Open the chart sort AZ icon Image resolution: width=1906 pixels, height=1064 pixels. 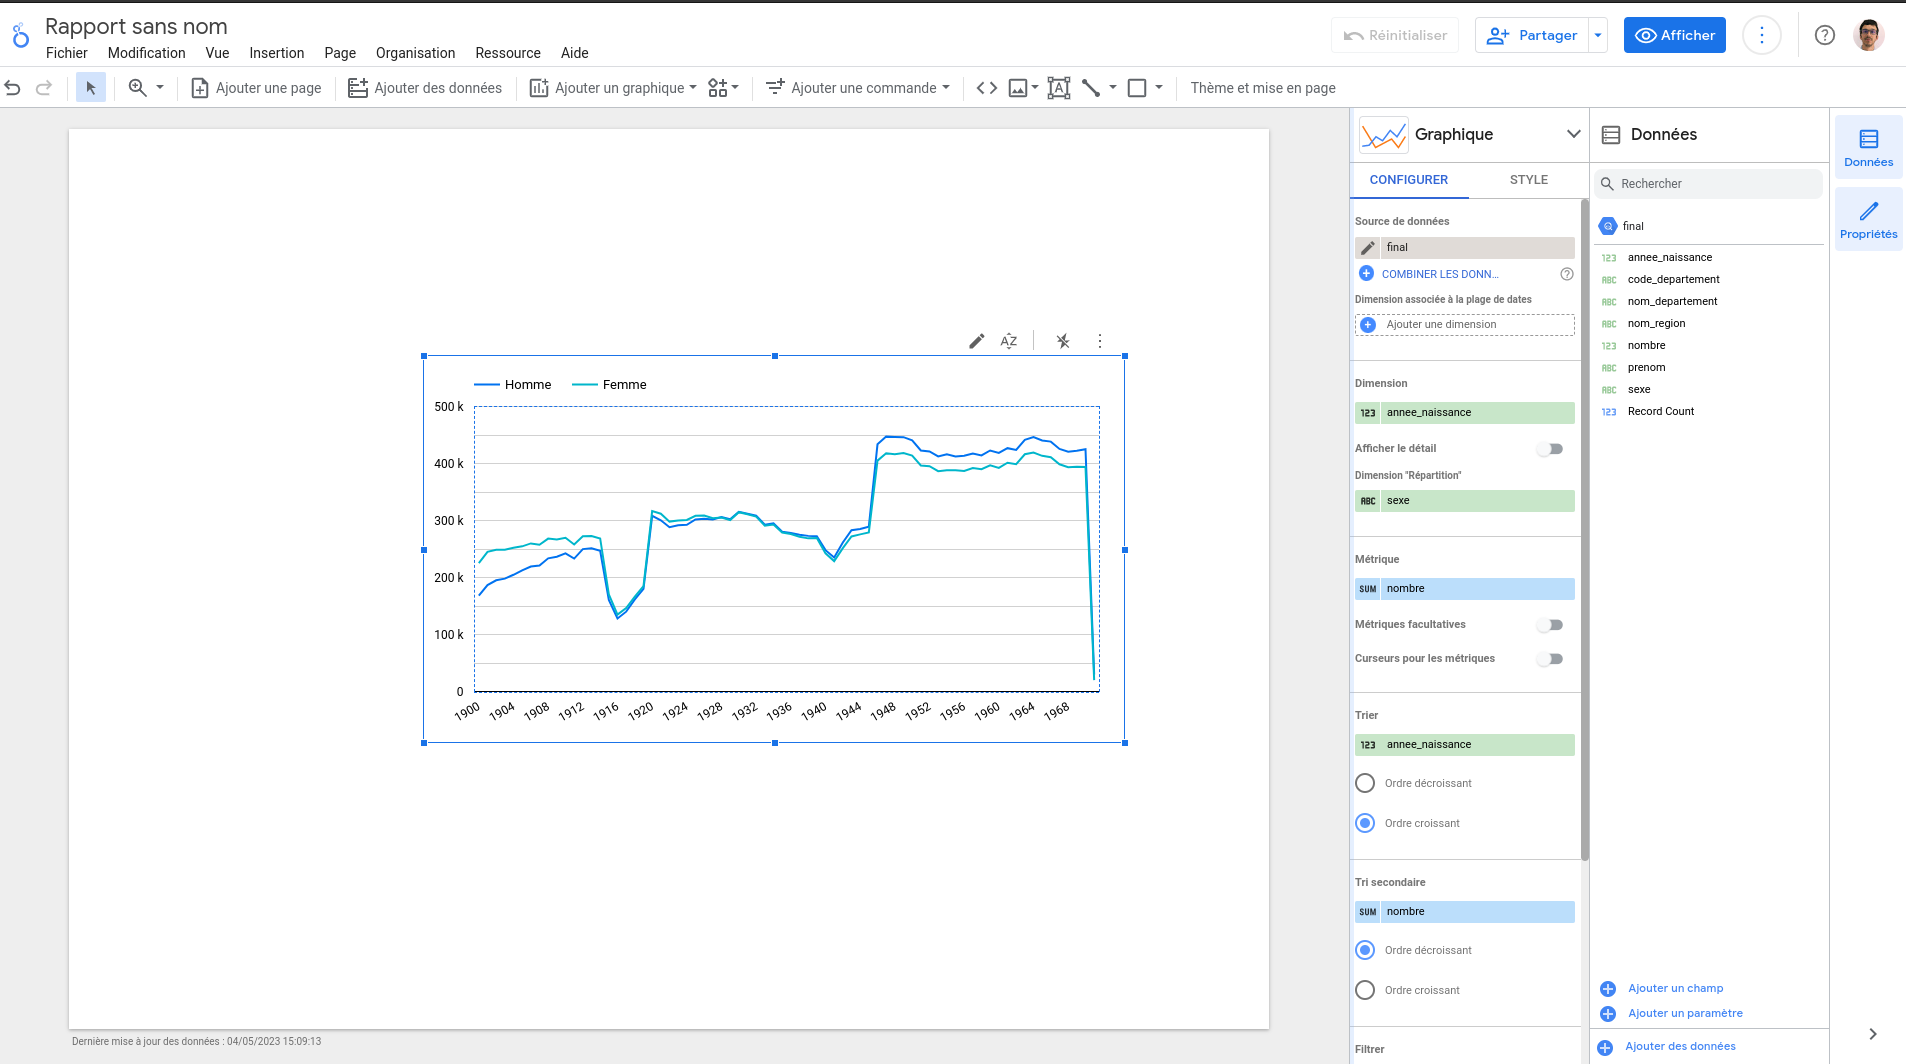(x=1009, y=341)
